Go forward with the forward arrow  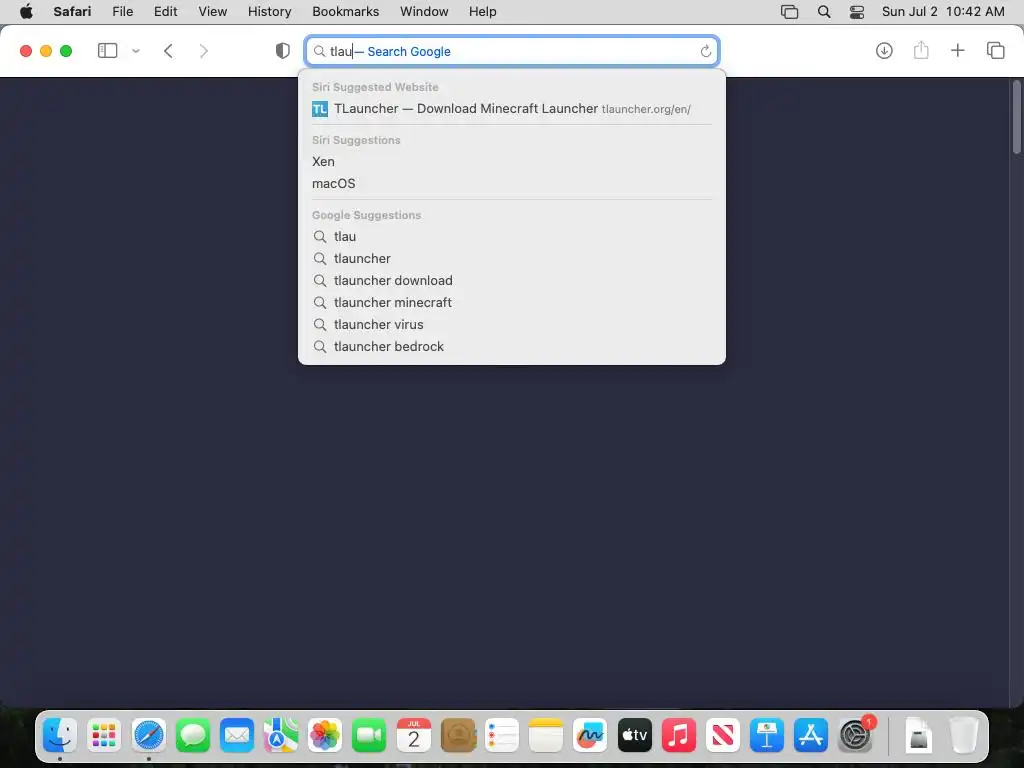coord(204,51)
